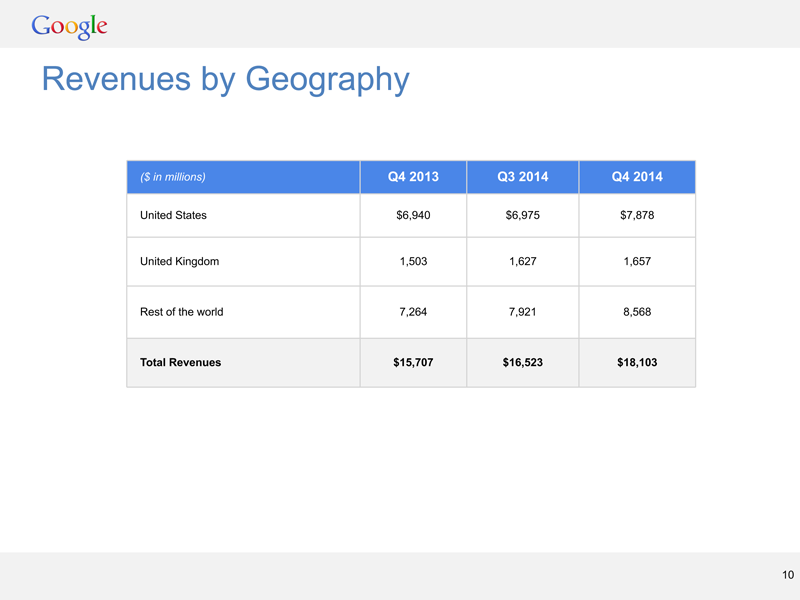Select the $15,707 total revenue value
The image size is (800, 600).
tap(413, 362)
